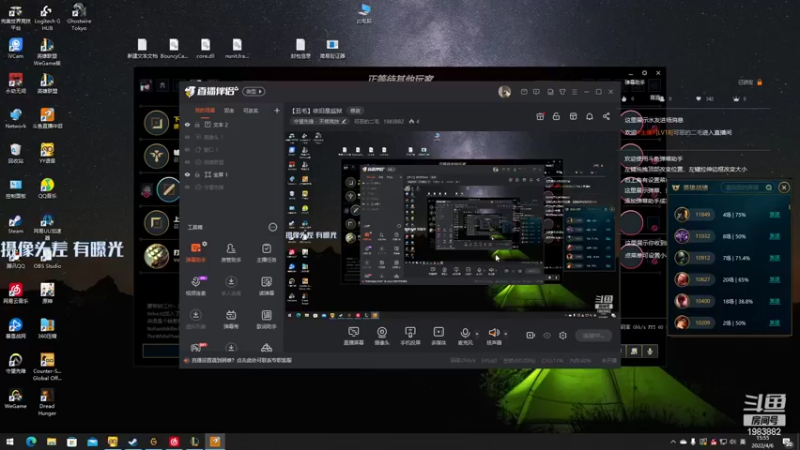
Task: Toggle visibility of 文本 2 source
Action: pyautogui.click(x=187, y=124)
